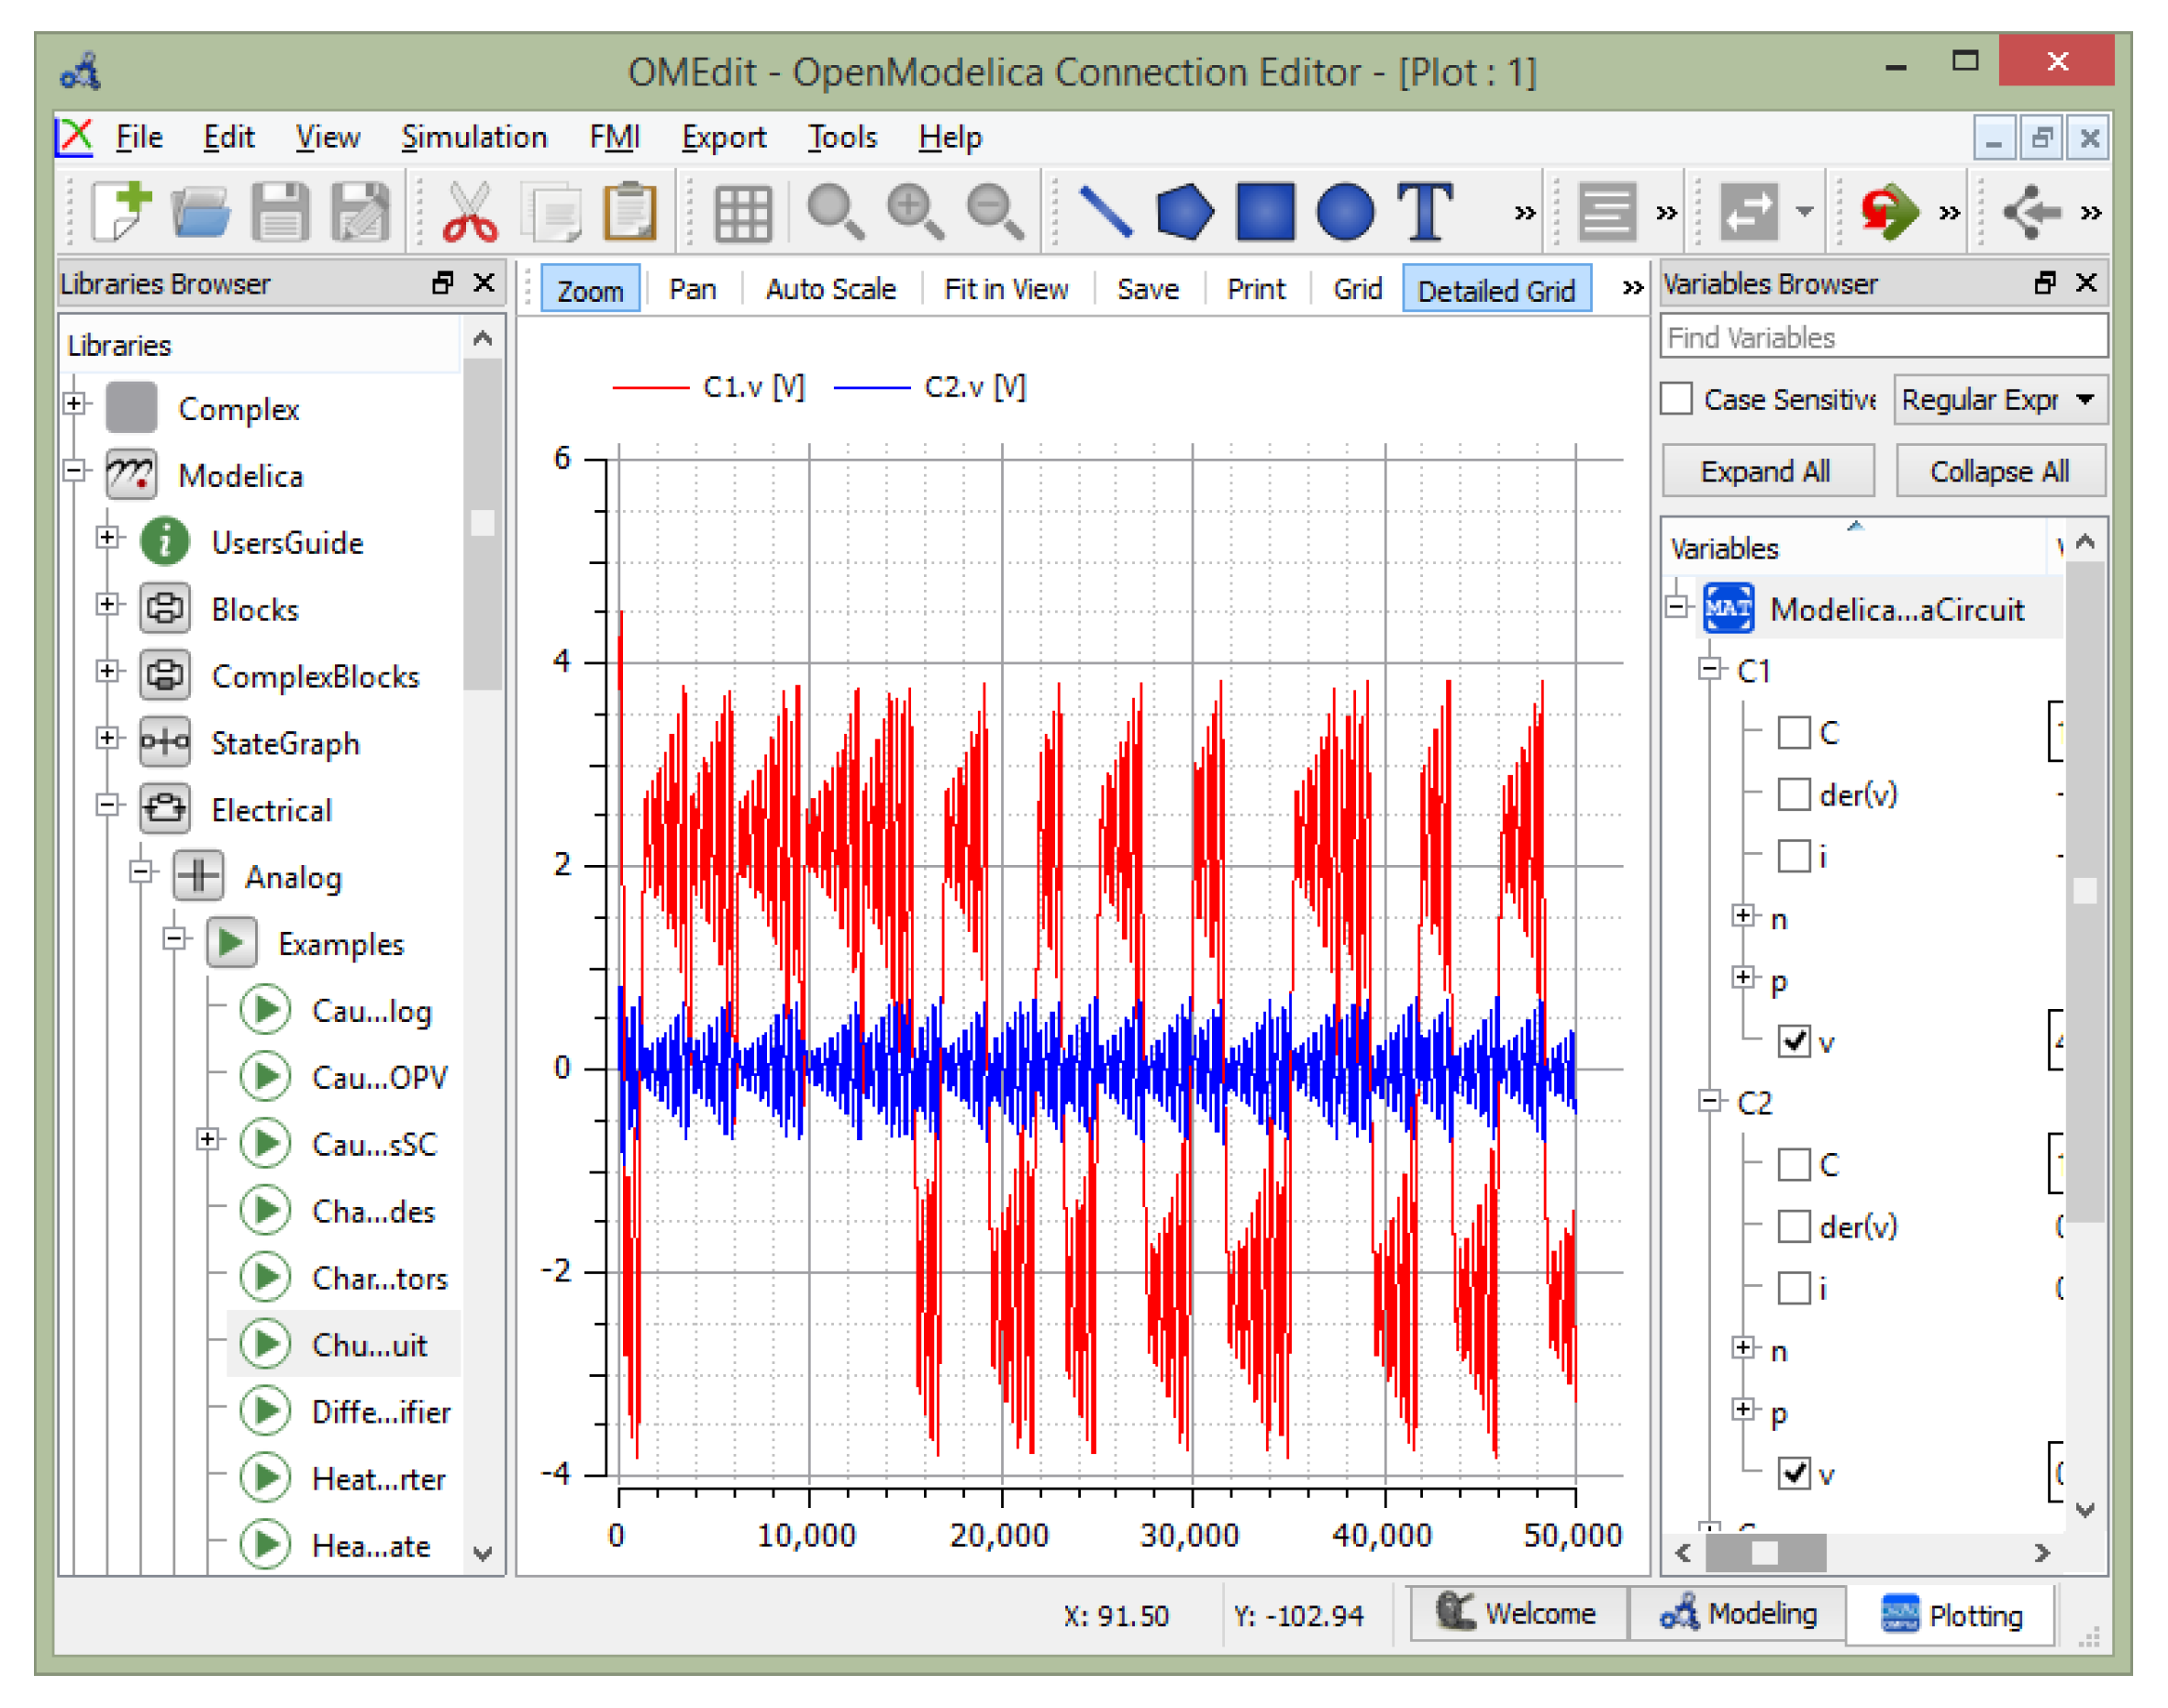
Task: Check der(v) under C1
Action: click(x=1795, y=795)
